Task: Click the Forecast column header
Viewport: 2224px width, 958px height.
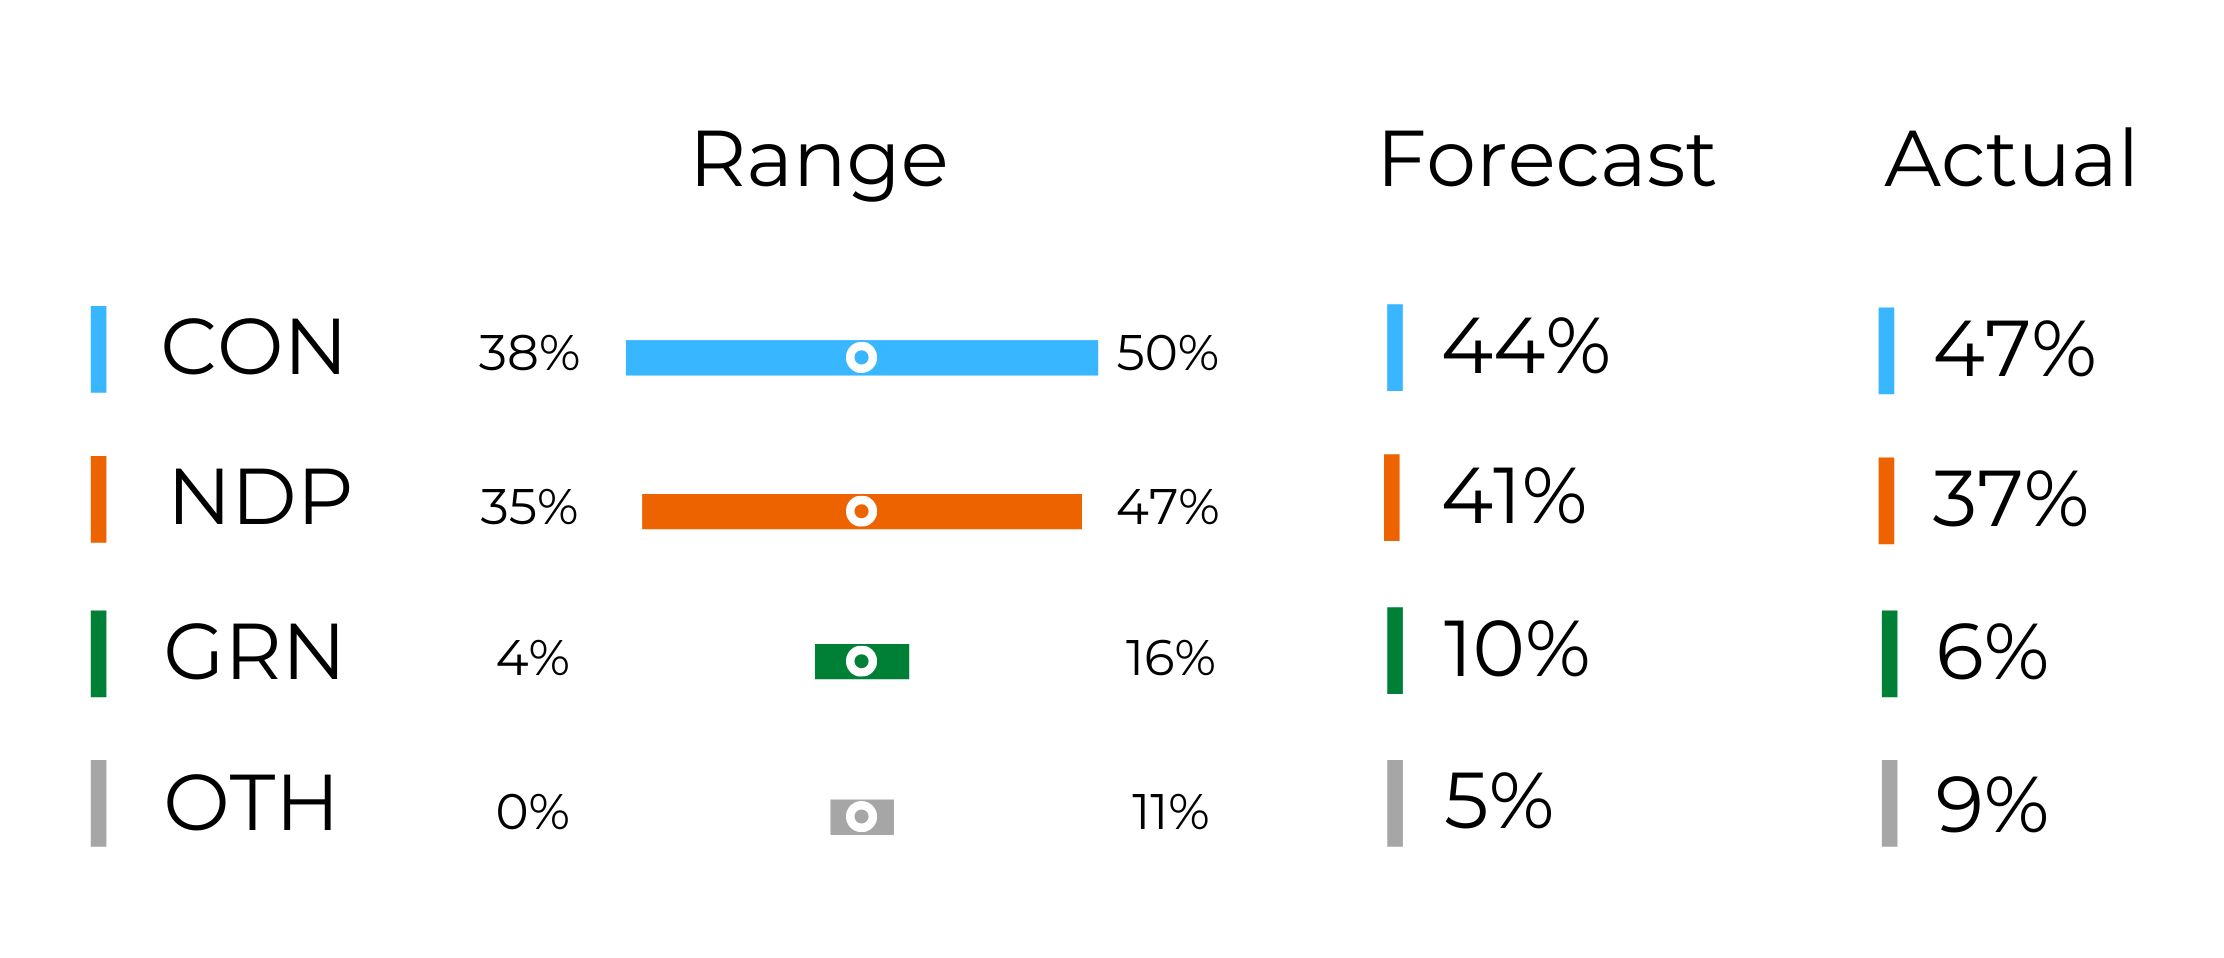Action: 1547,160
